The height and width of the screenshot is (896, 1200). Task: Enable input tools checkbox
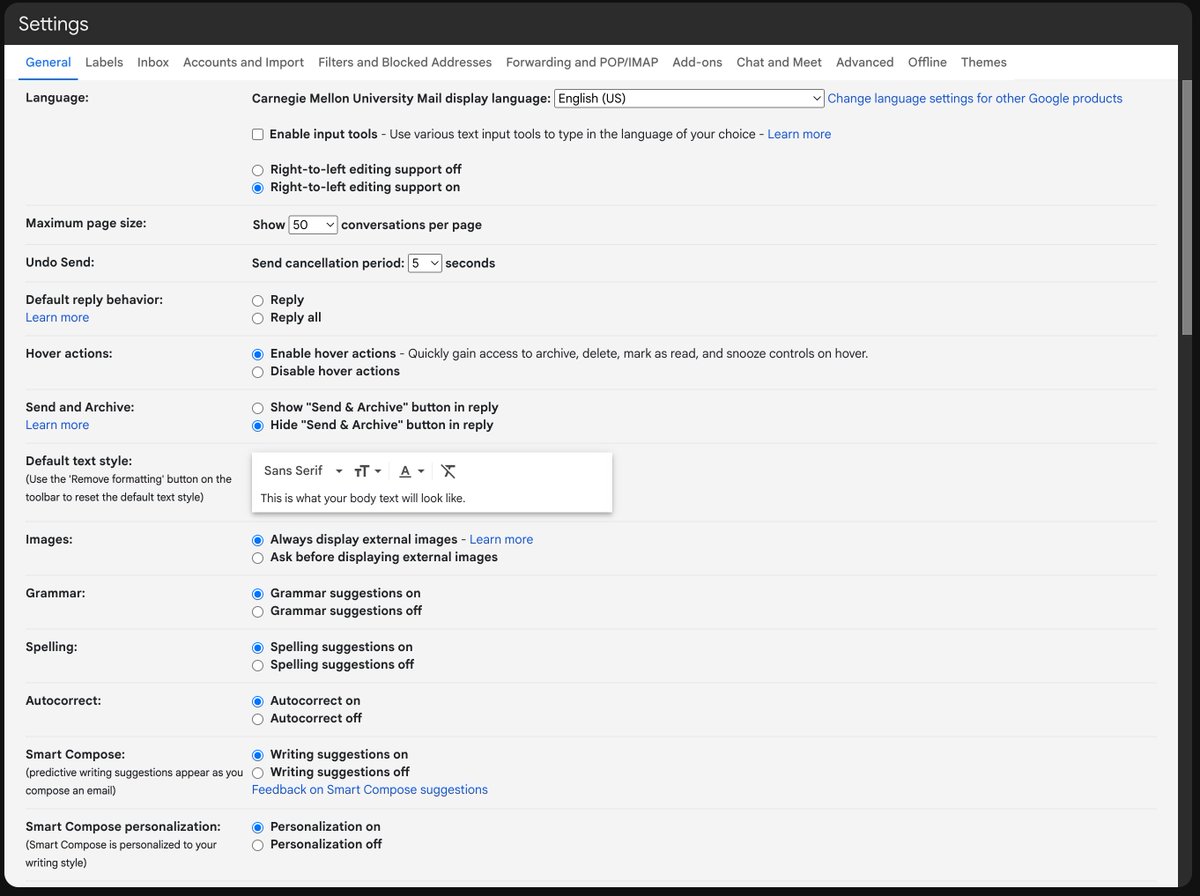(258, 134)
